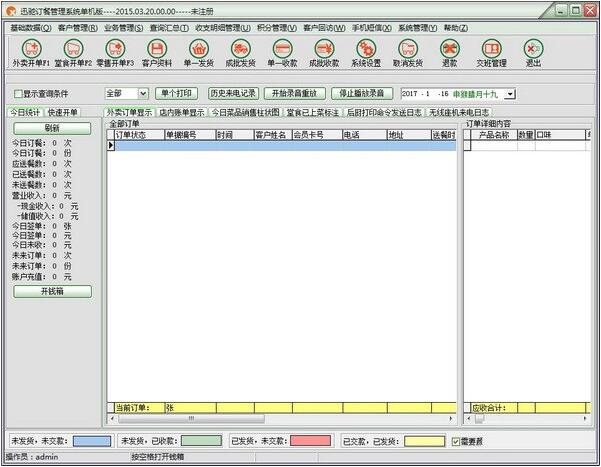
Task: Enable the 显示查询条件 checkbox
Action: click(17, 94)
